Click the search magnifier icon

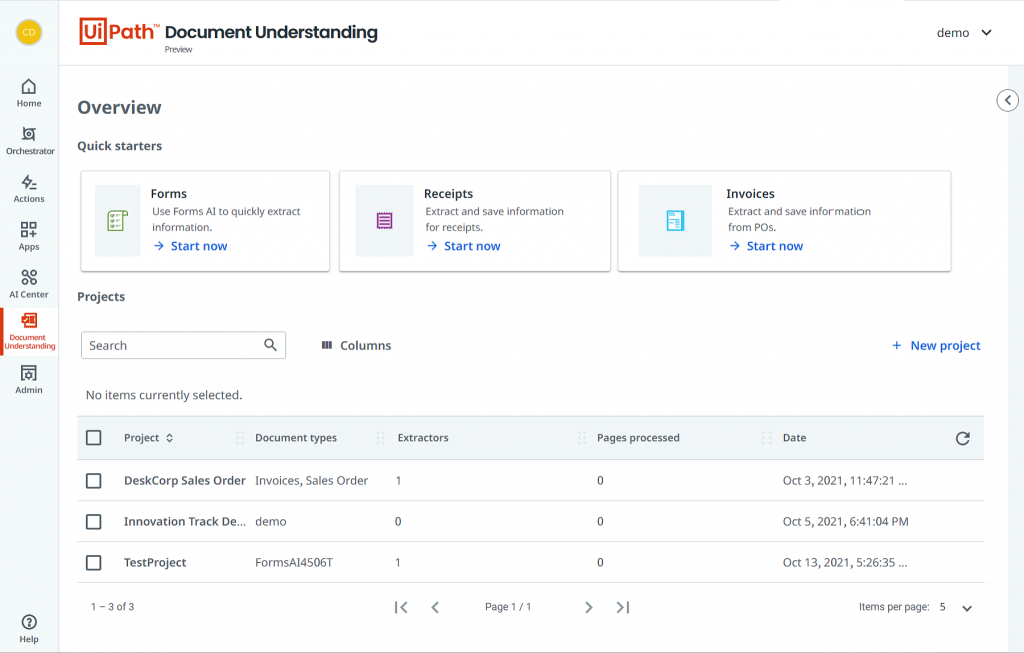point(270,345)
